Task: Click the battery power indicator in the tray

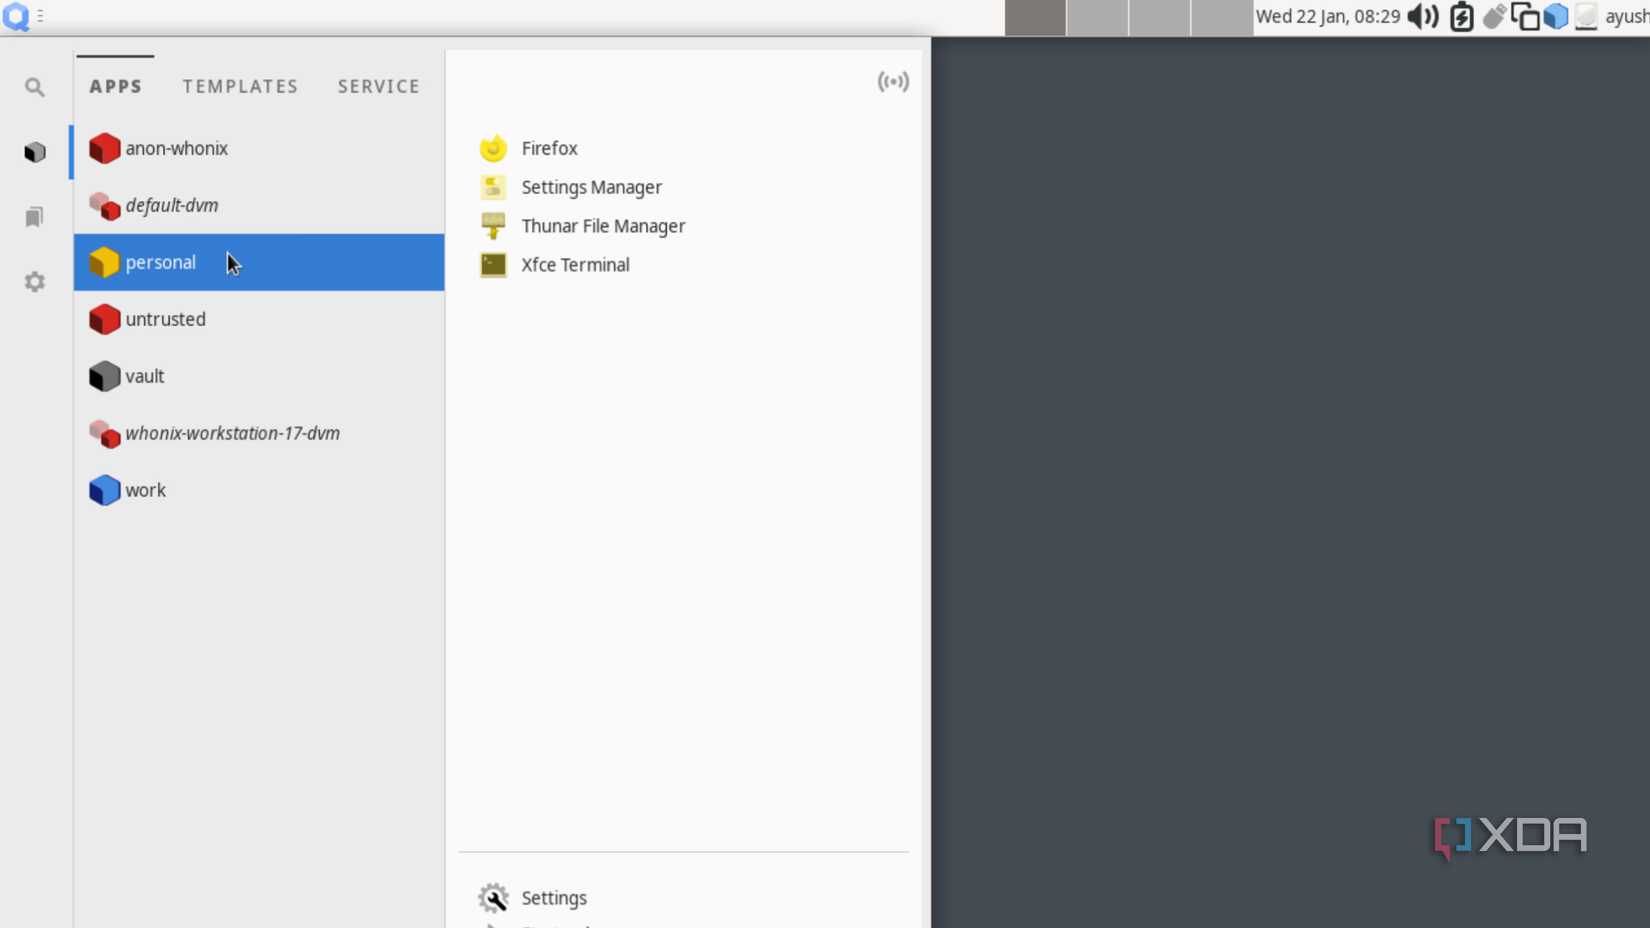Action: pos(1460,16)
